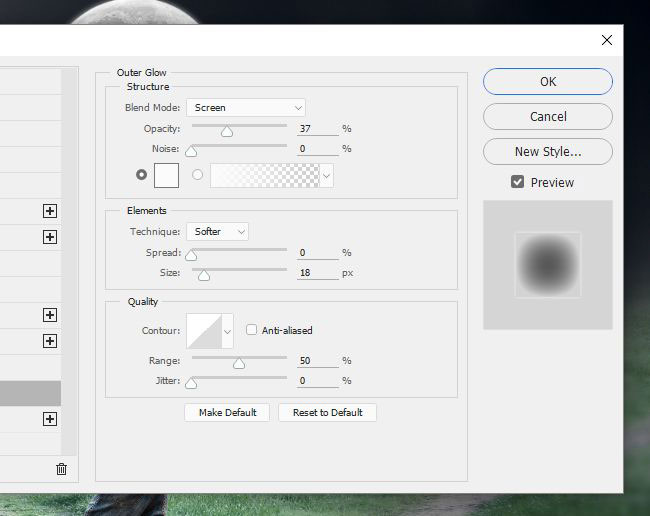
Task: Enable the Anti-aliased checkbox
Action: click(251, 330)
